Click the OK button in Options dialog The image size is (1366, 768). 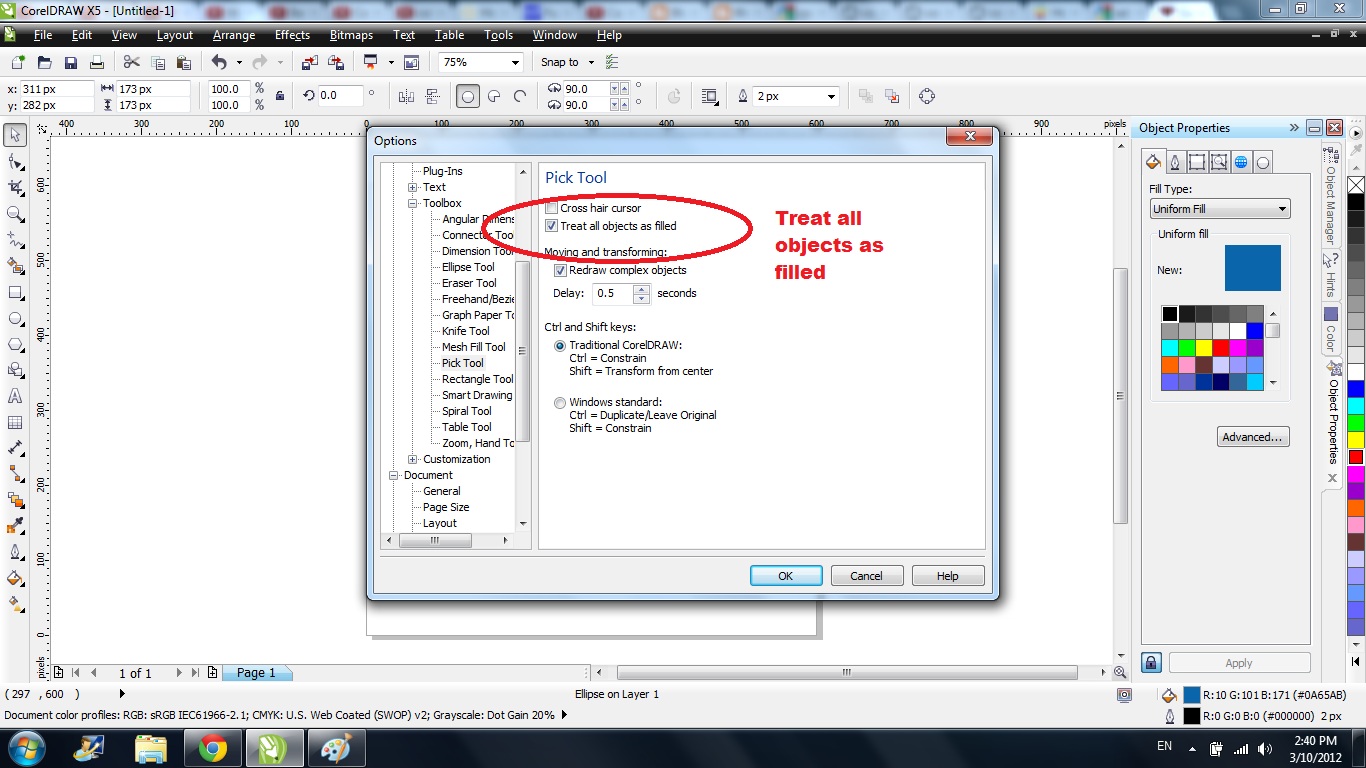(x=786, y=575)
